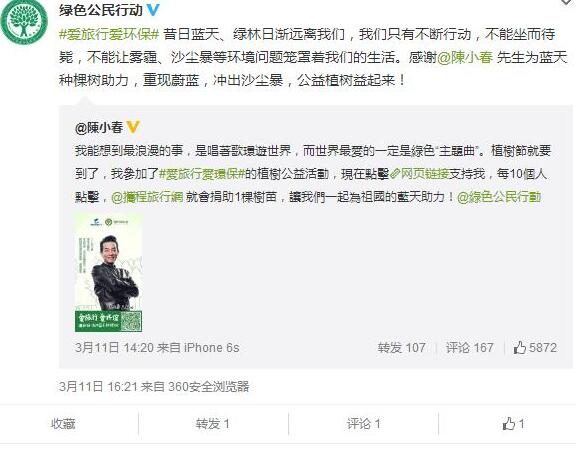Click blue verified badge beside 绿色公民行动

tap(153, 10)
